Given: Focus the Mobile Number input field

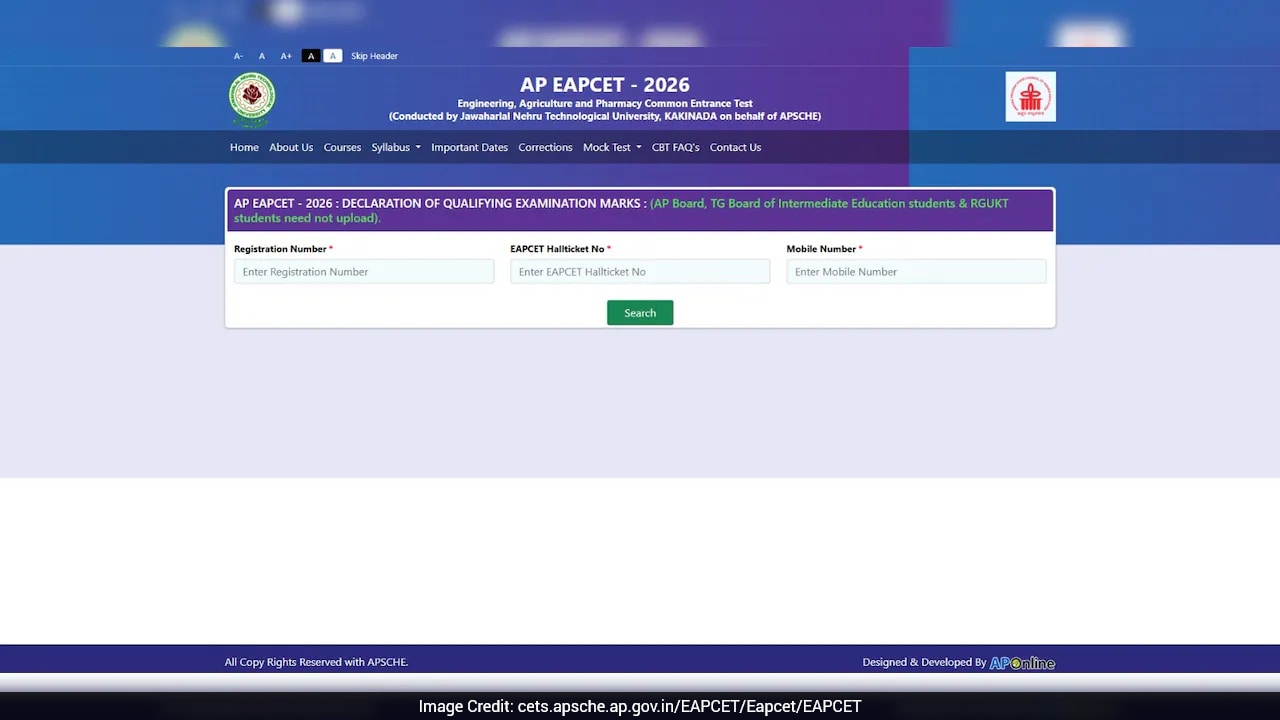Looking at the screenshot, I should [x=916, y=271].
